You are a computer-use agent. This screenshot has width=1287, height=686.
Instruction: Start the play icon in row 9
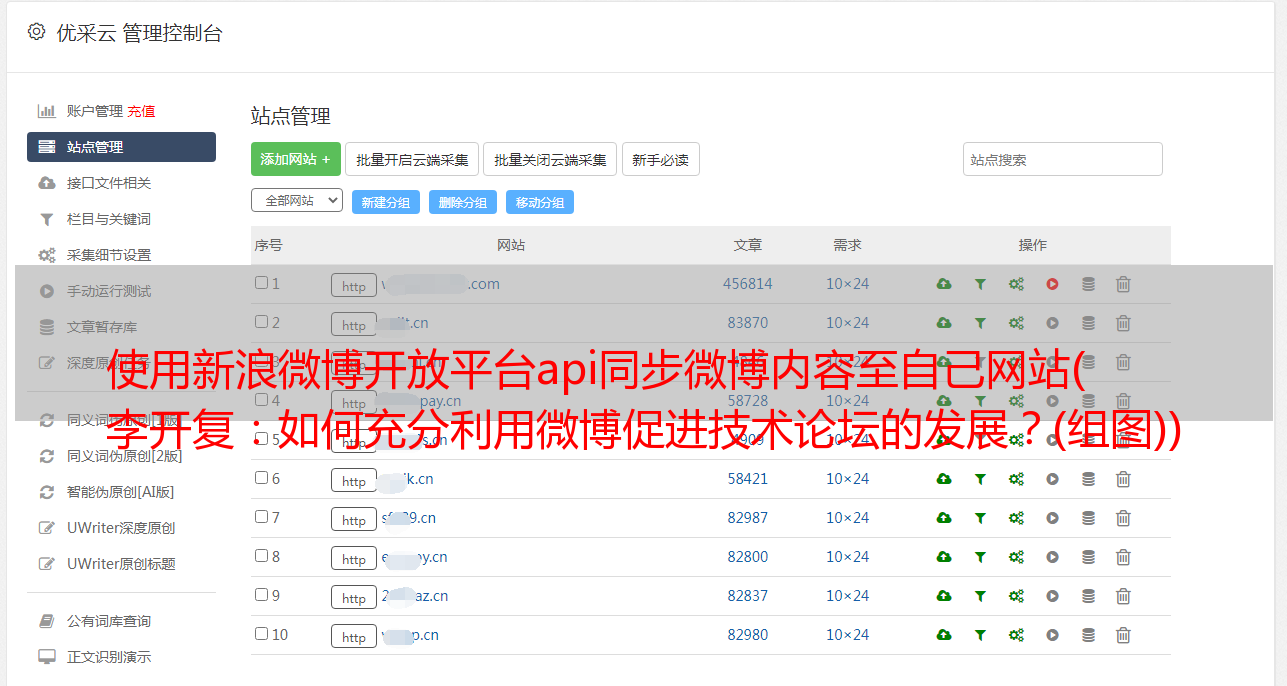point(1052,596)
